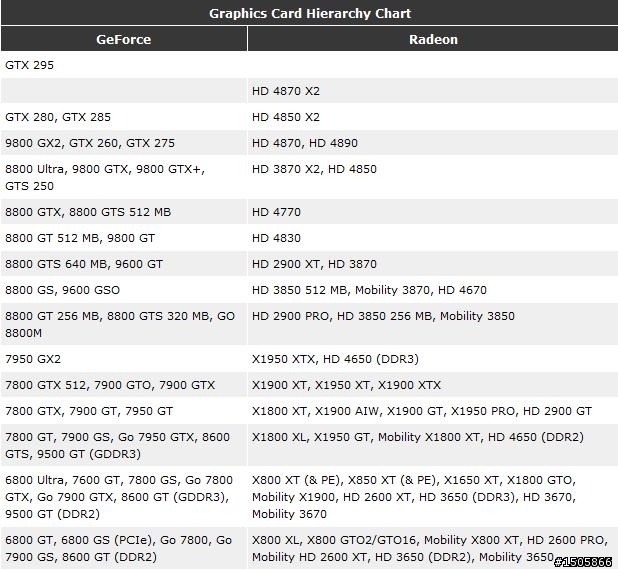This screenshot has width=618, height=570.
Task: Click the 8800 GT 256 MB, GO 8800M cell
Action: [x=124, y=324]
